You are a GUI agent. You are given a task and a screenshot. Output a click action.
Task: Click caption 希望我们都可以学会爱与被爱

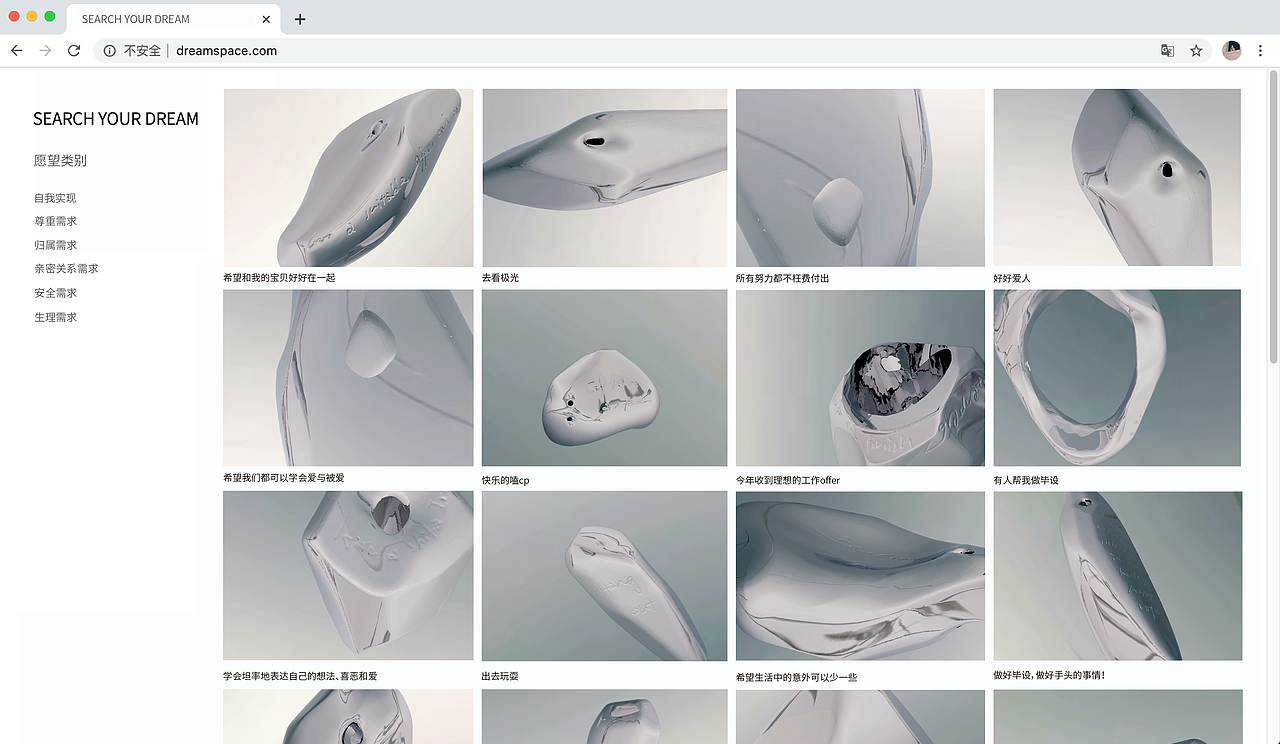284,478
